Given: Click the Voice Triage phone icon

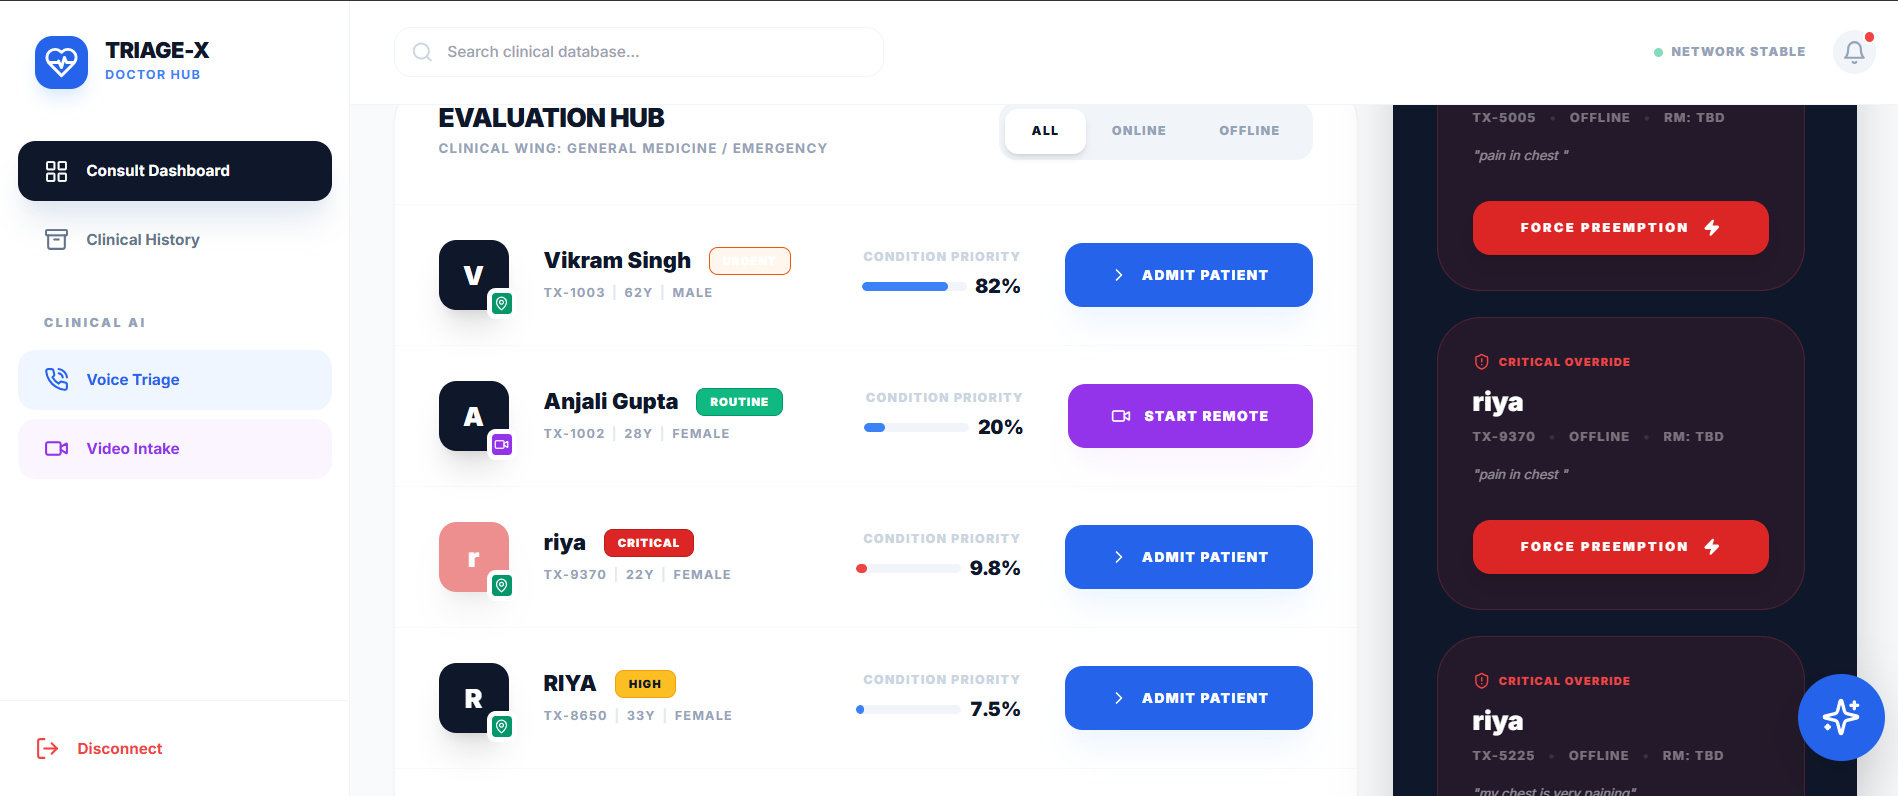Looking at the screenshot, I should (x=57, y=379).
